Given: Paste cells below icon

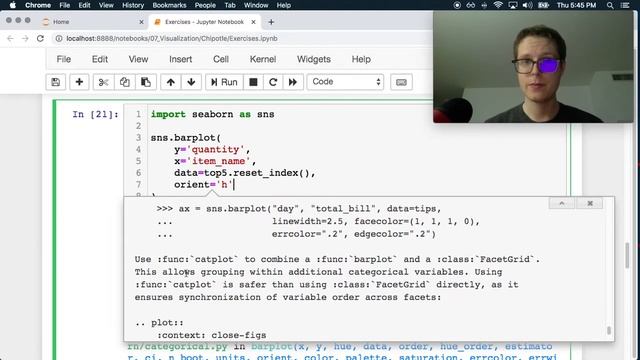Looking at the screenshot, I should [x=146, y=82].
